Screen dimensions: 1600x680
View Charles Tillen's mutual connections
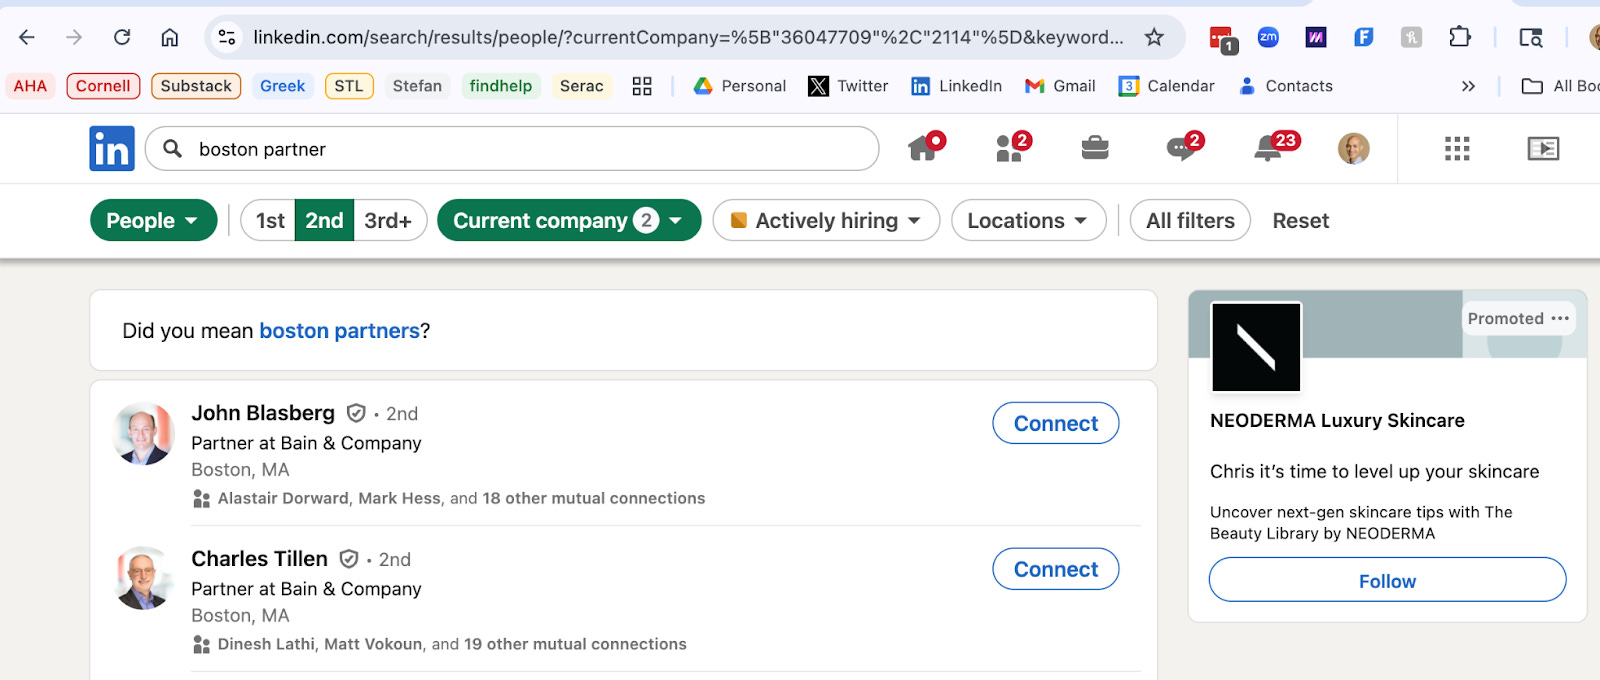pos(452,644)
